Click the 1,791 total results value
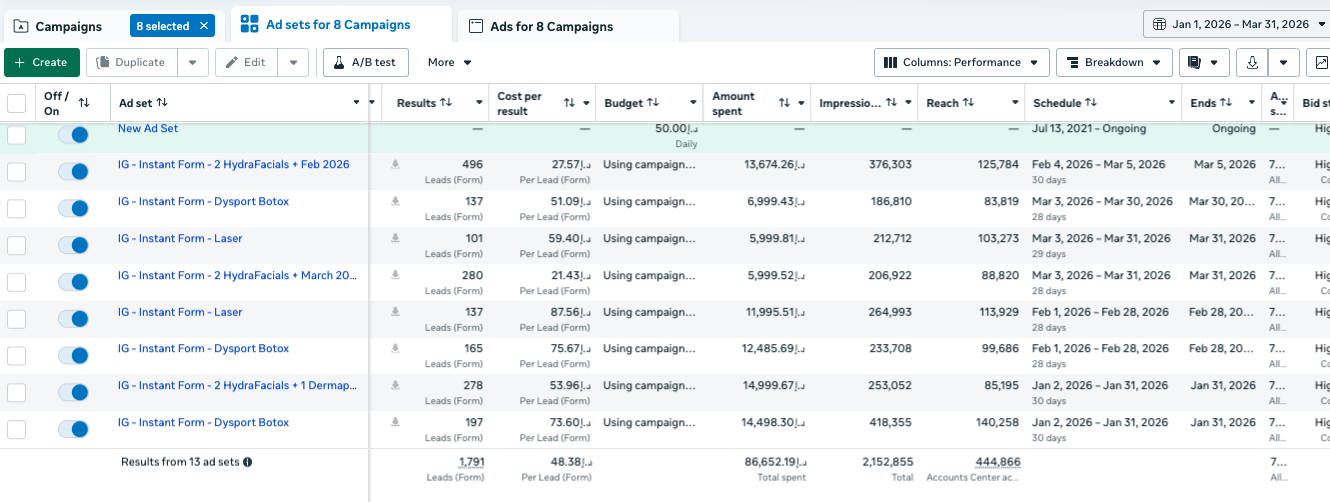This screenshot has width=1330, height=502. pyautogui.click(x=471, y=462)
